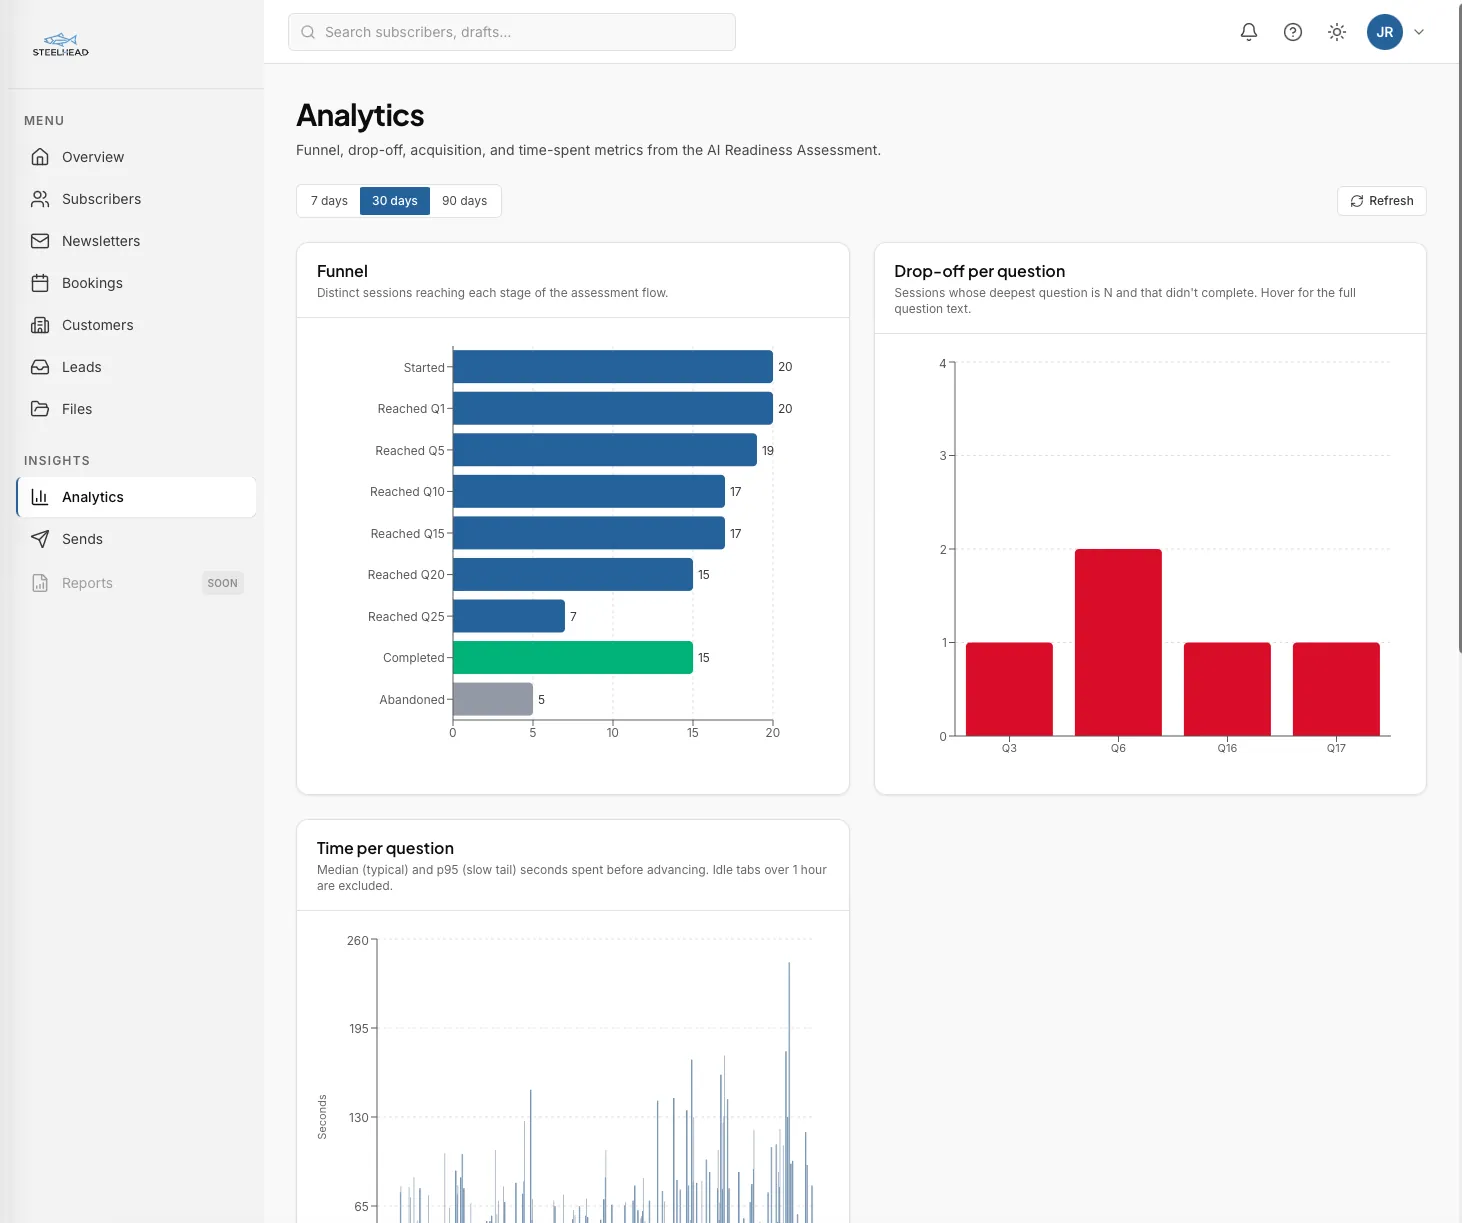Click the search magnifier icon
Viewport: 1462px width, 1223px height.
coord(308,32)
